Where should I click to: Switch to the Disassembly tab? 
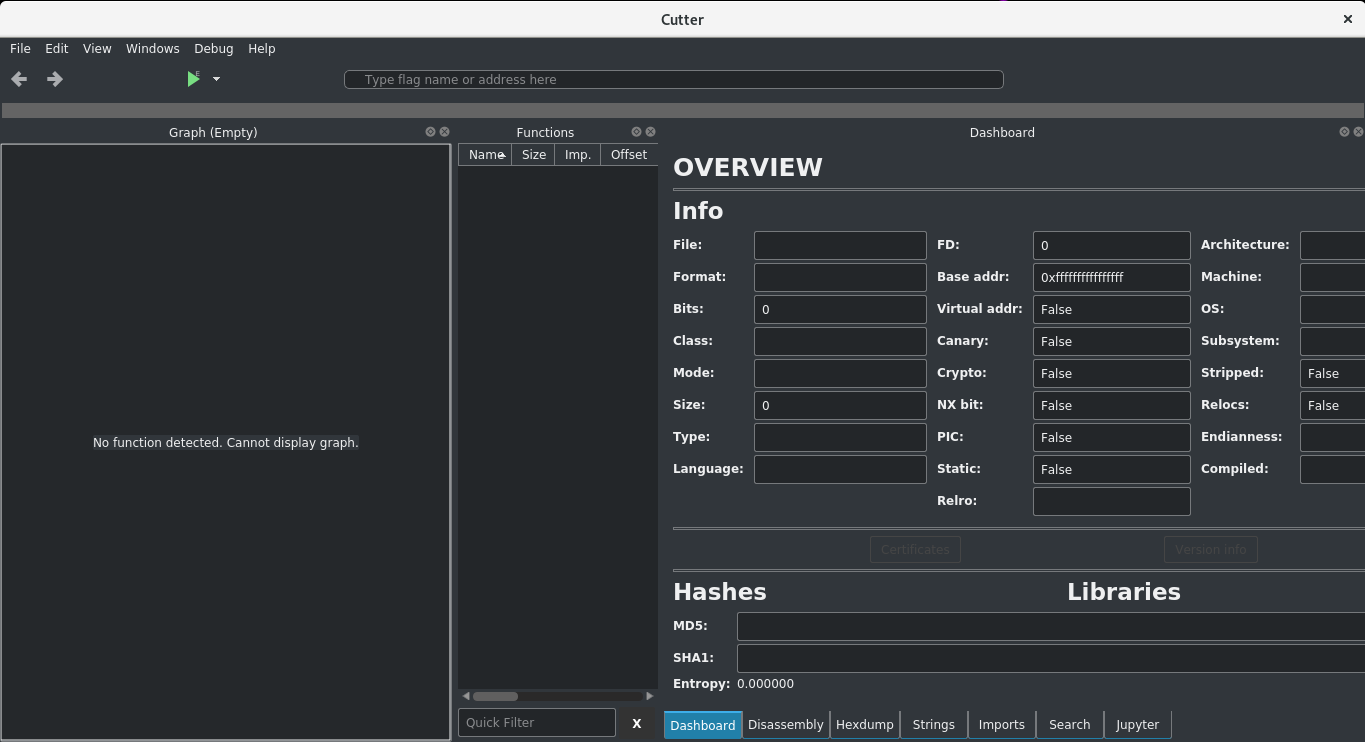(x=786, y=725)
